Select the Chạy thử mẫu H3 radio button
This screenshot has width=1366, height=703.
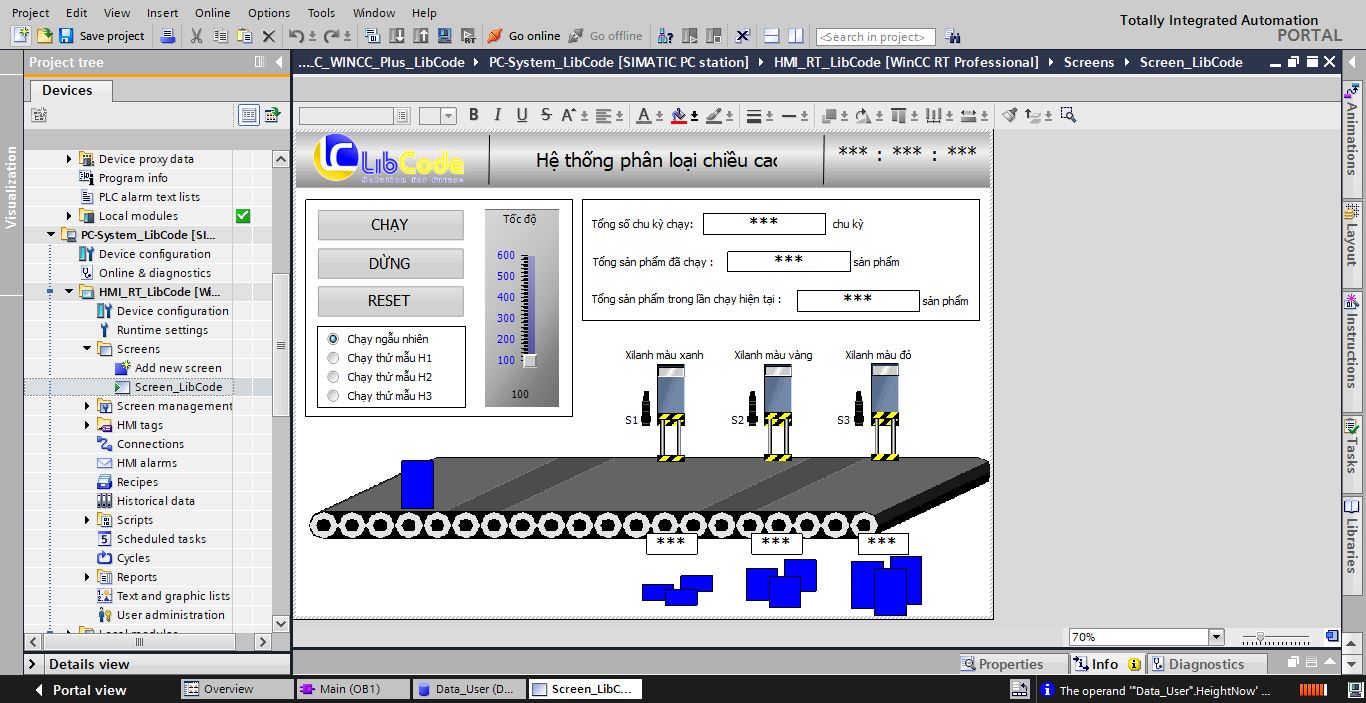coord(333,396)
